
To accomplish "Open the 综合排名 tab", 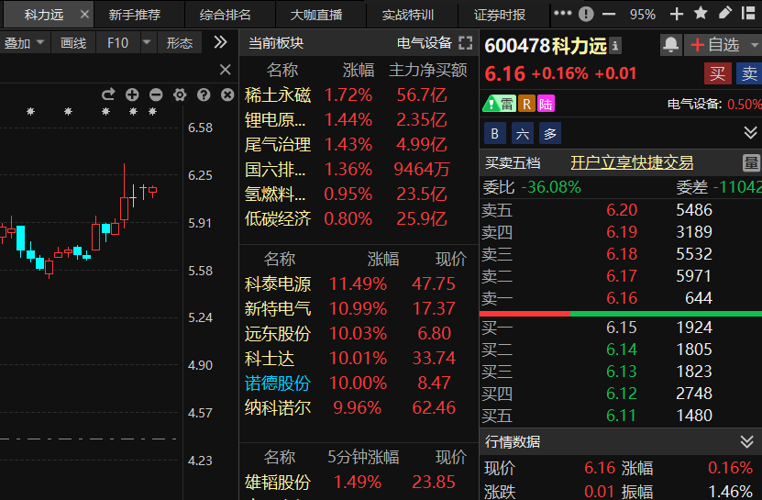I will (225, 15).
